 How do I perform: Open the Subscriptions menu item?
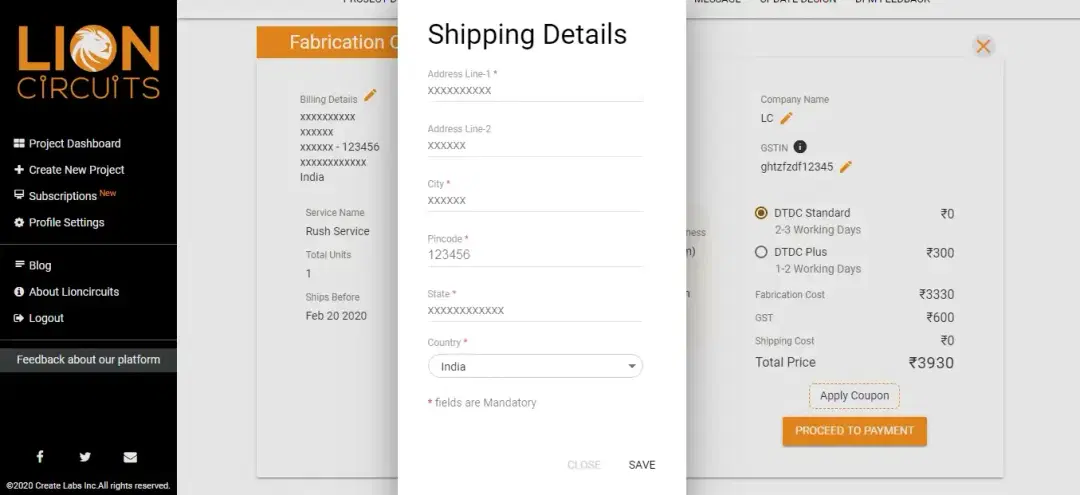65,196
